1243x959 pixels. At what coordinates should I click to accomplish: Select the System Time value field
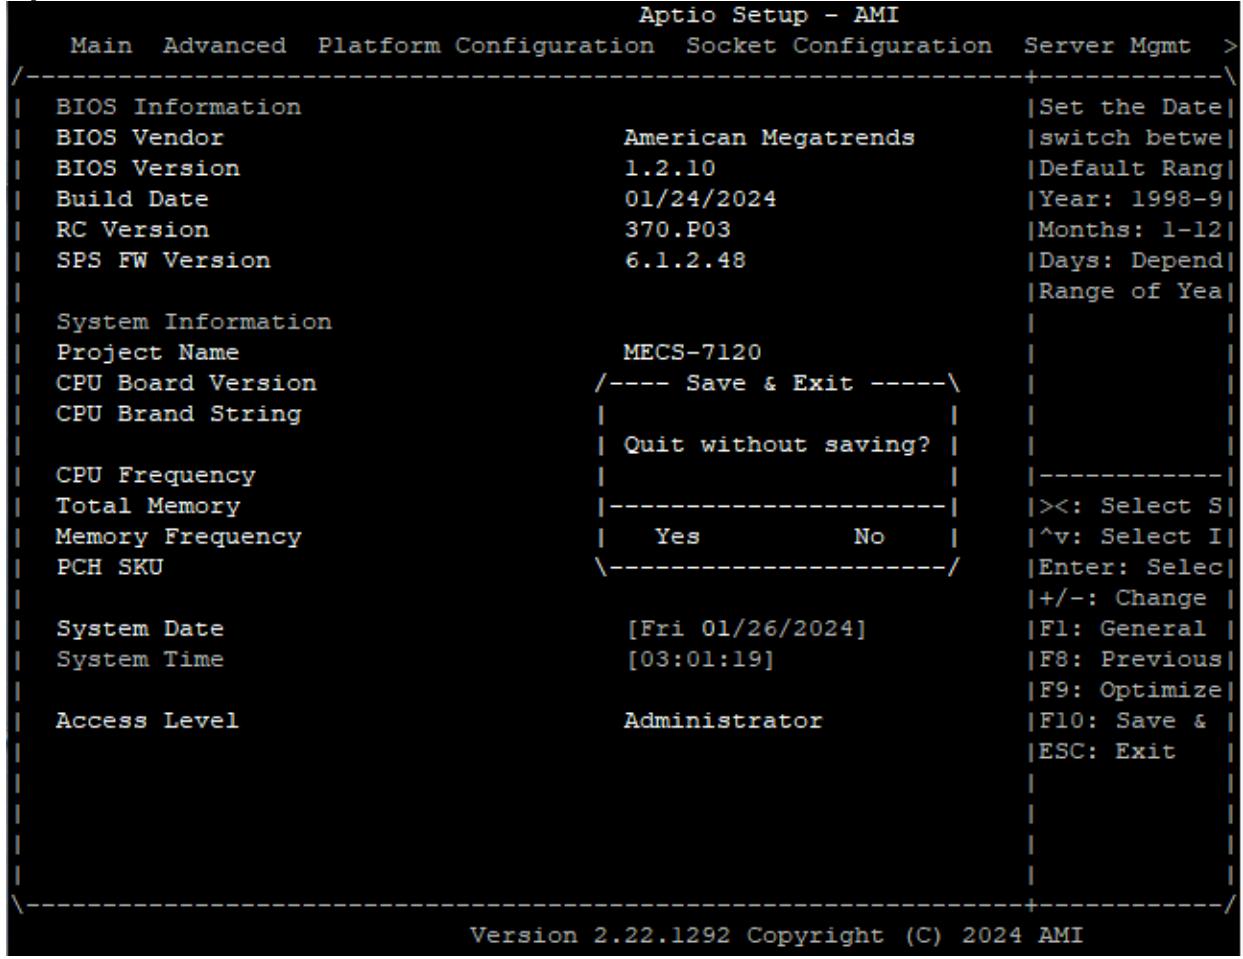(x=699, y=660)
